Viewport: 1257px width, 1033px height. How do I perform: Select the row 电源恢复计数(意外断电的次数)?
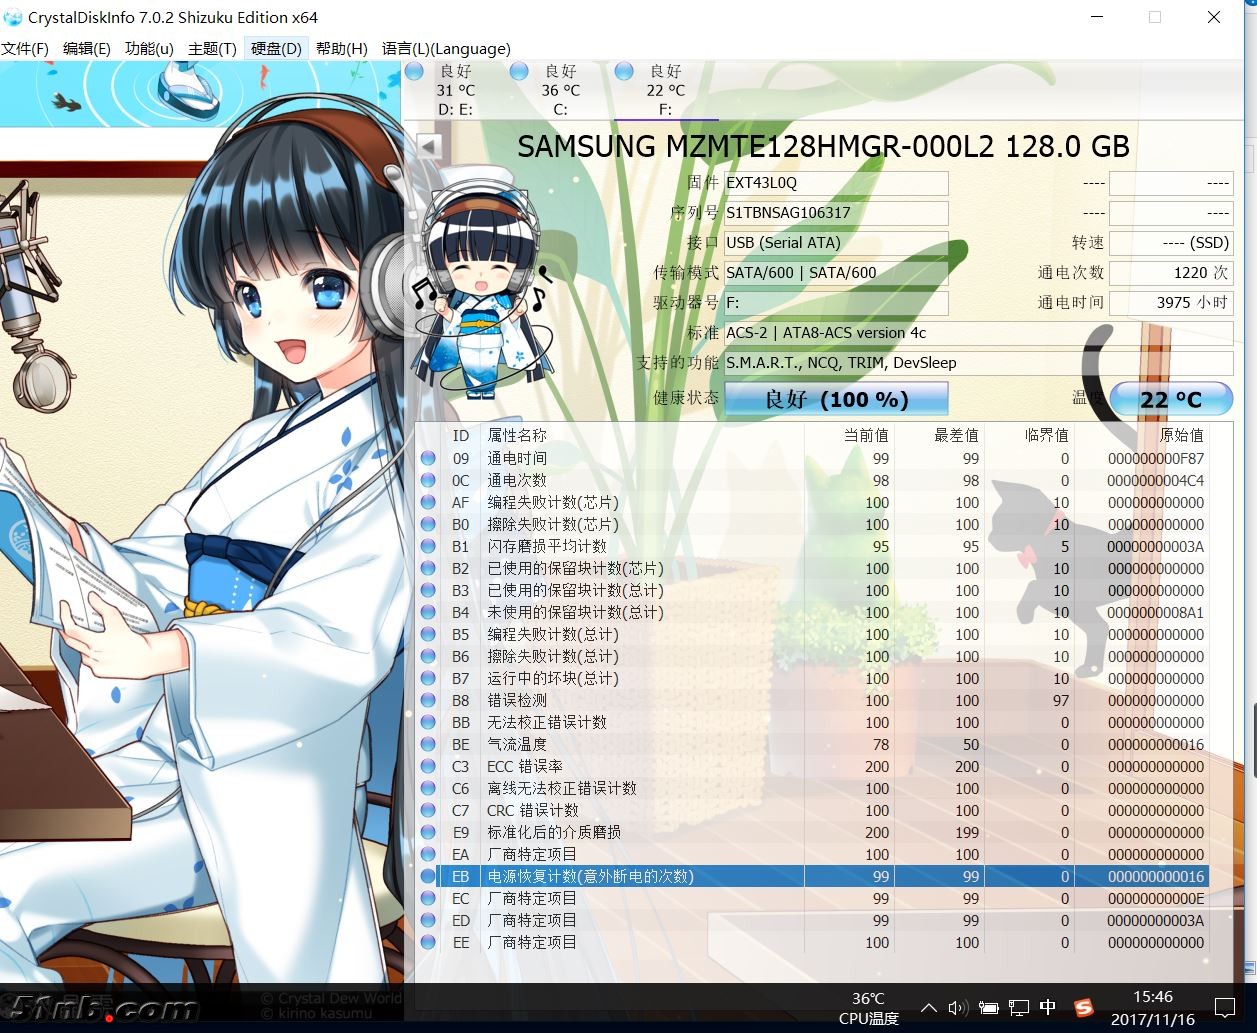[x=813, y=876]
